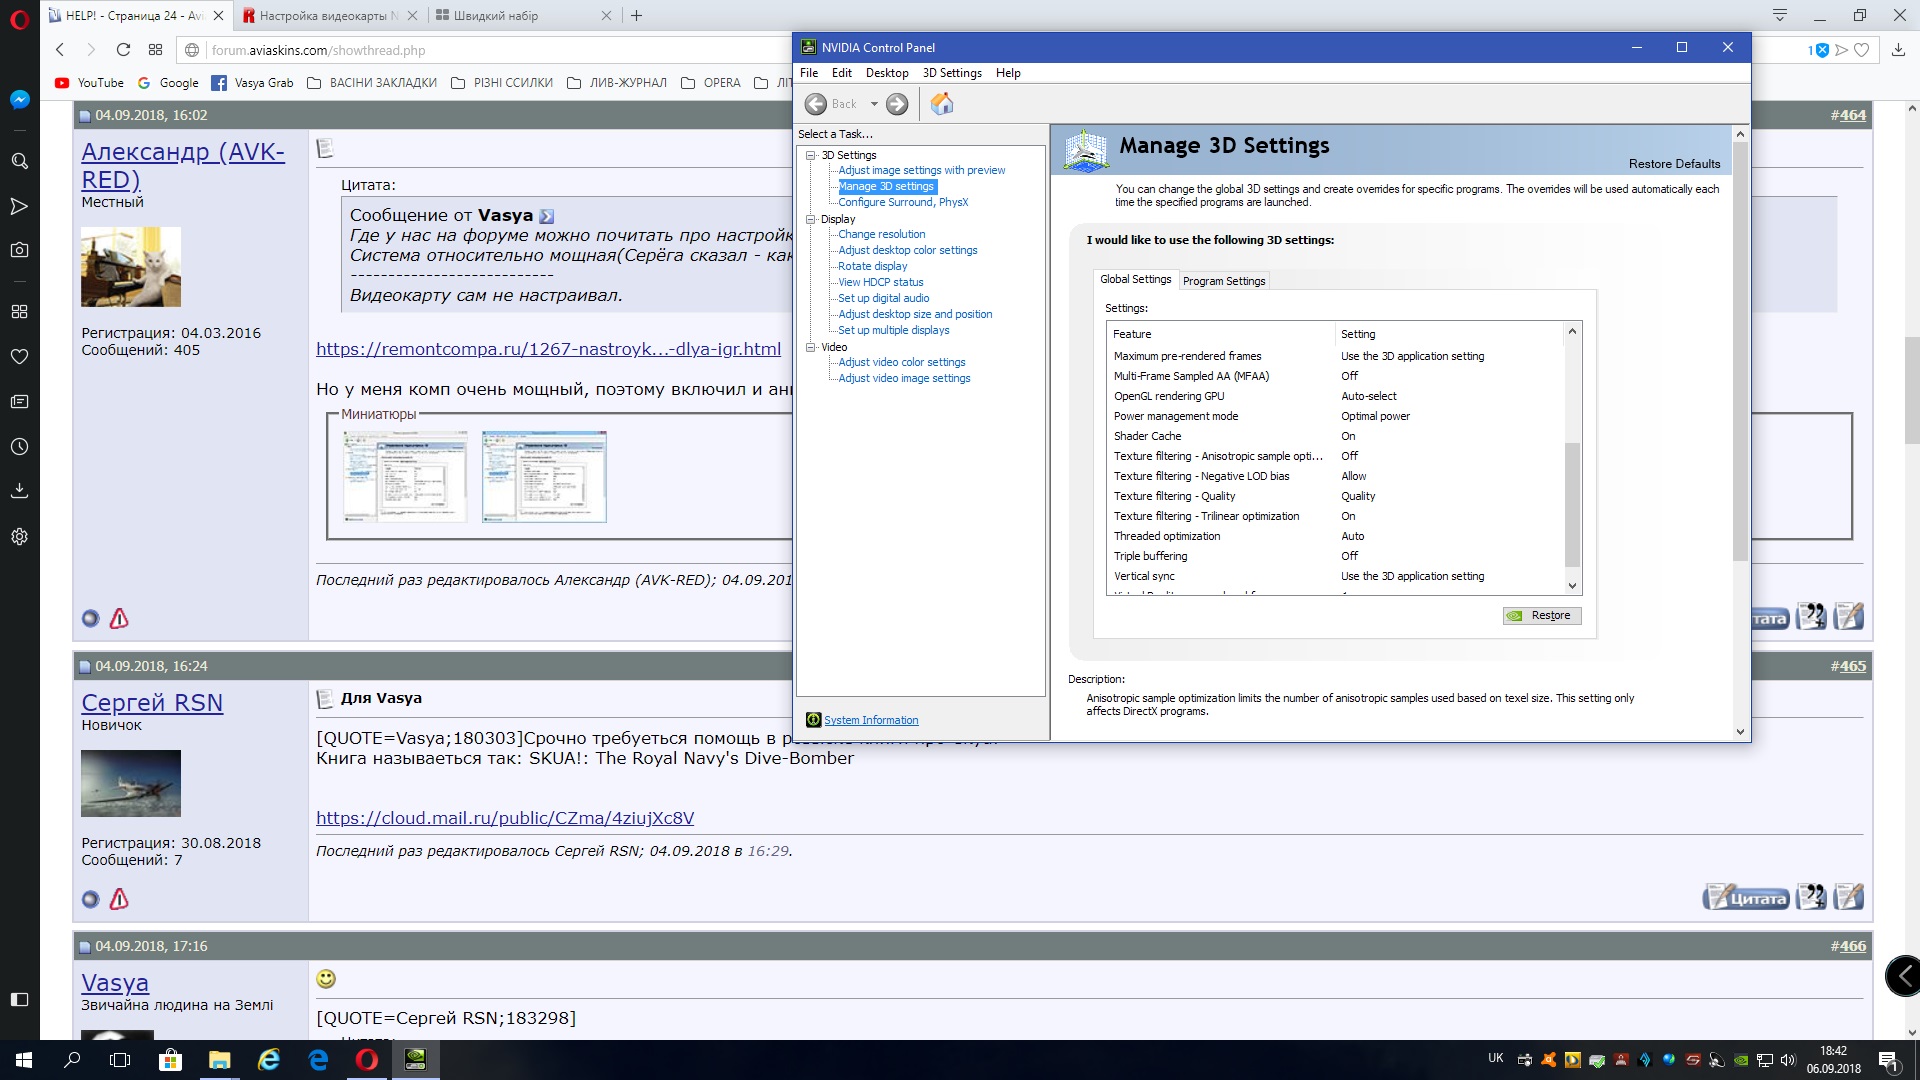The image size is (1920, 1080).
Task: Click Opera sidebar settings gear icon
Action: [19, 536]
